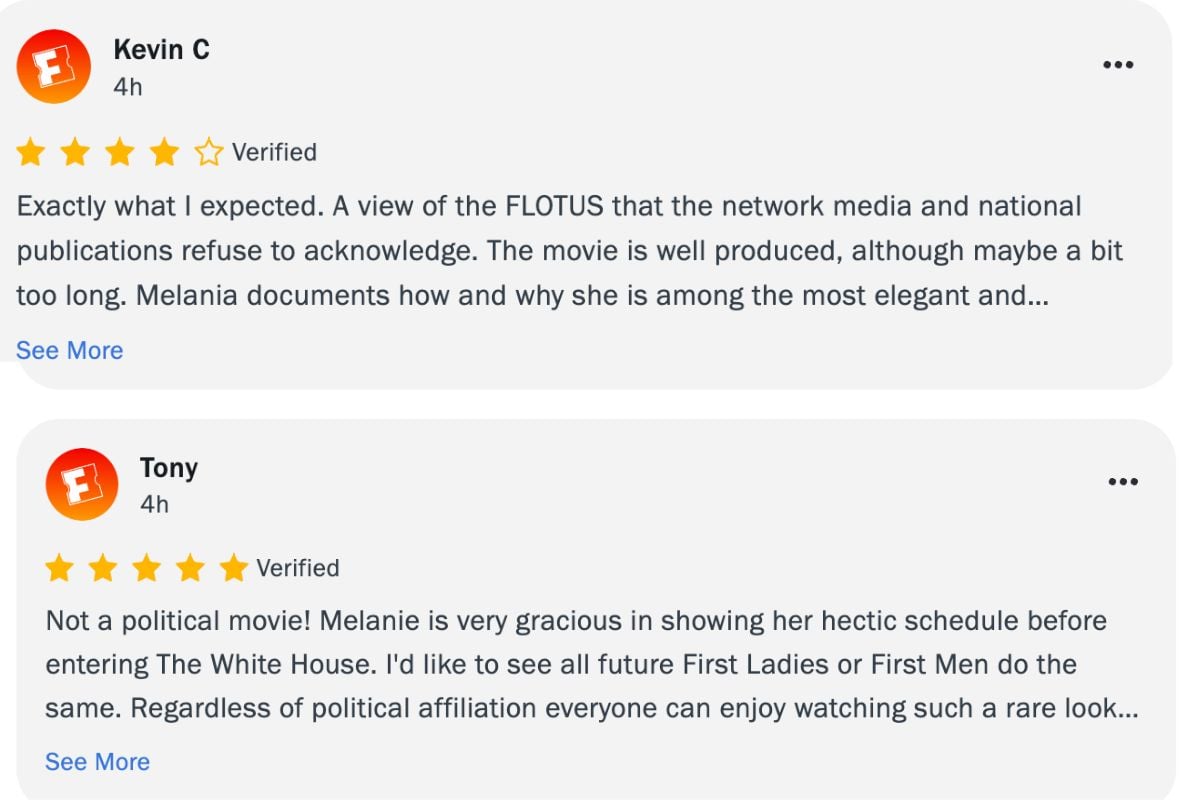Click the empty fifth star in Kevin C's rating

(209, 153)
